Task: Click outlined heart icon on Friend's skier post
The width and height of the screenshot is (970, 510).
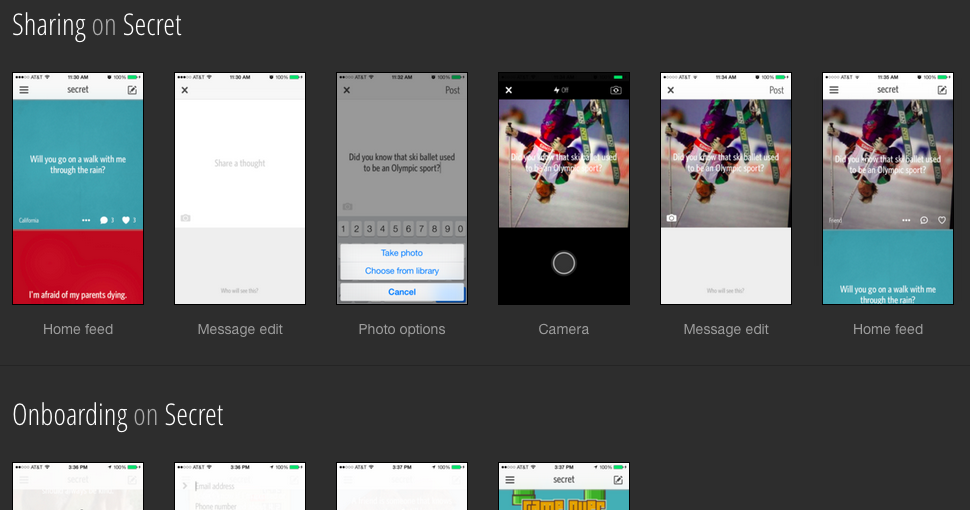Action: point(942,220)
